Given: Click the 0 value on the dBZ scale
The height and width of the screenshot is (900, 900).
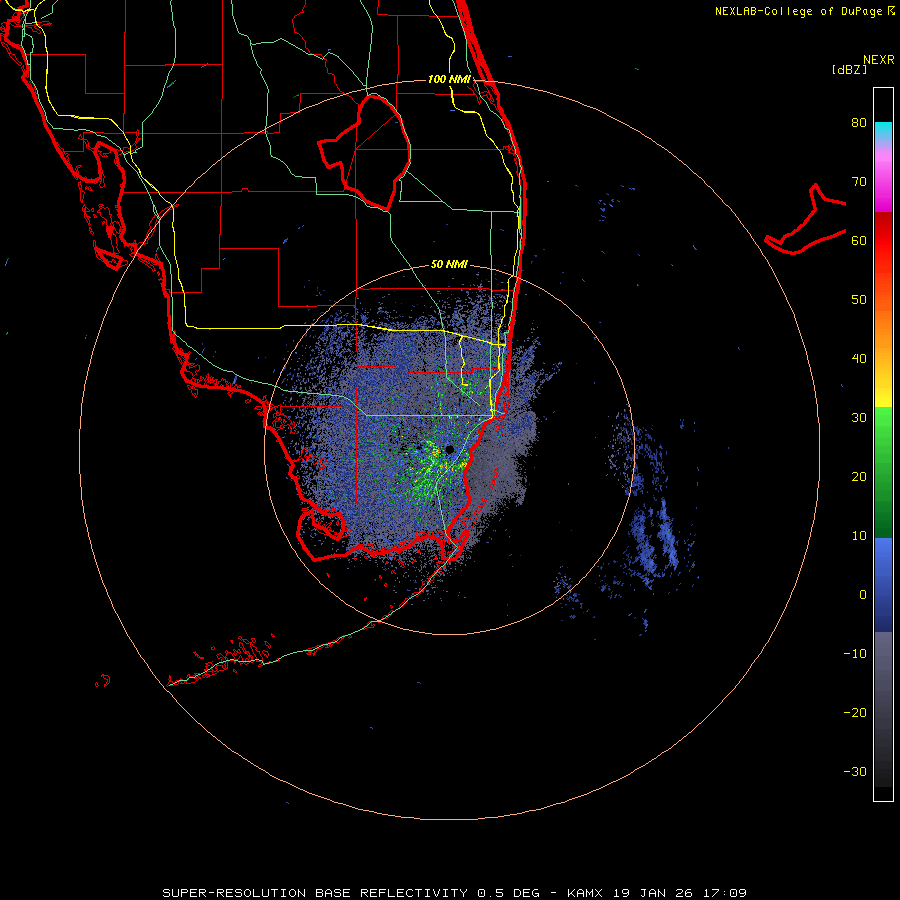Looking at the screenshot, I should (x=863, y=595).
